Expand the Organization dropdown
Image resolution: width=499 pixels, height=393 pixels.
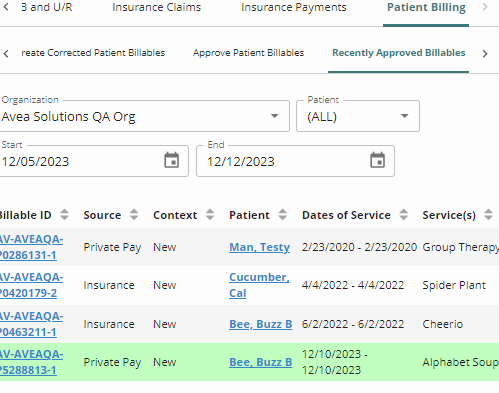click(x=274, y=116)
